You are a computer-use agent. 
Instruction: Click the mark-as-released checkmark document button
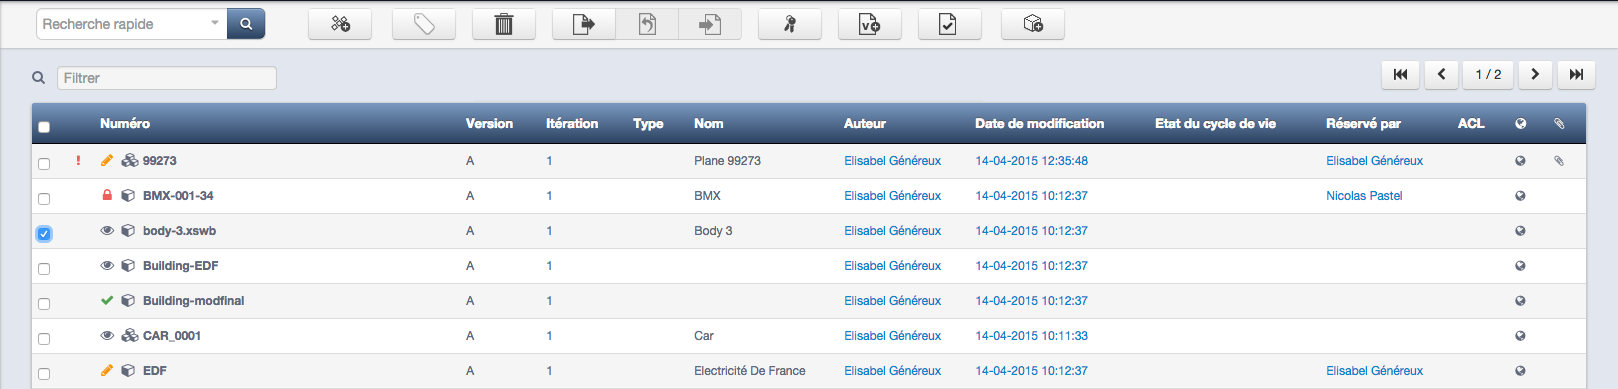pos(950,24)
